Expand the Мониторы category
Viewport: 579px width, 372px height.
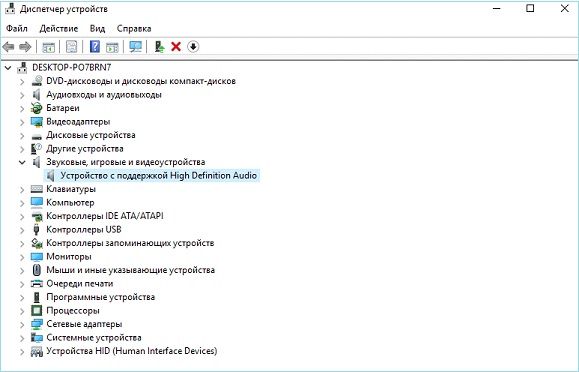point(22,257)
